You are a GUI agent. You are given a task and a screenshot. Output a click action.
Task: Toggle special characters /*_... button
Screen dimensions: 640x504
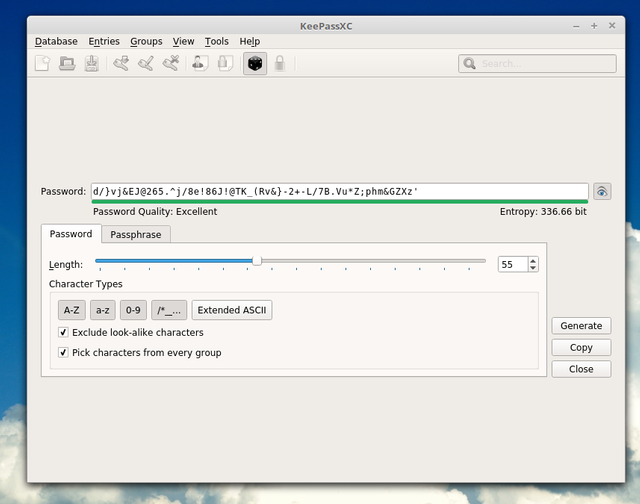point(169,310)
